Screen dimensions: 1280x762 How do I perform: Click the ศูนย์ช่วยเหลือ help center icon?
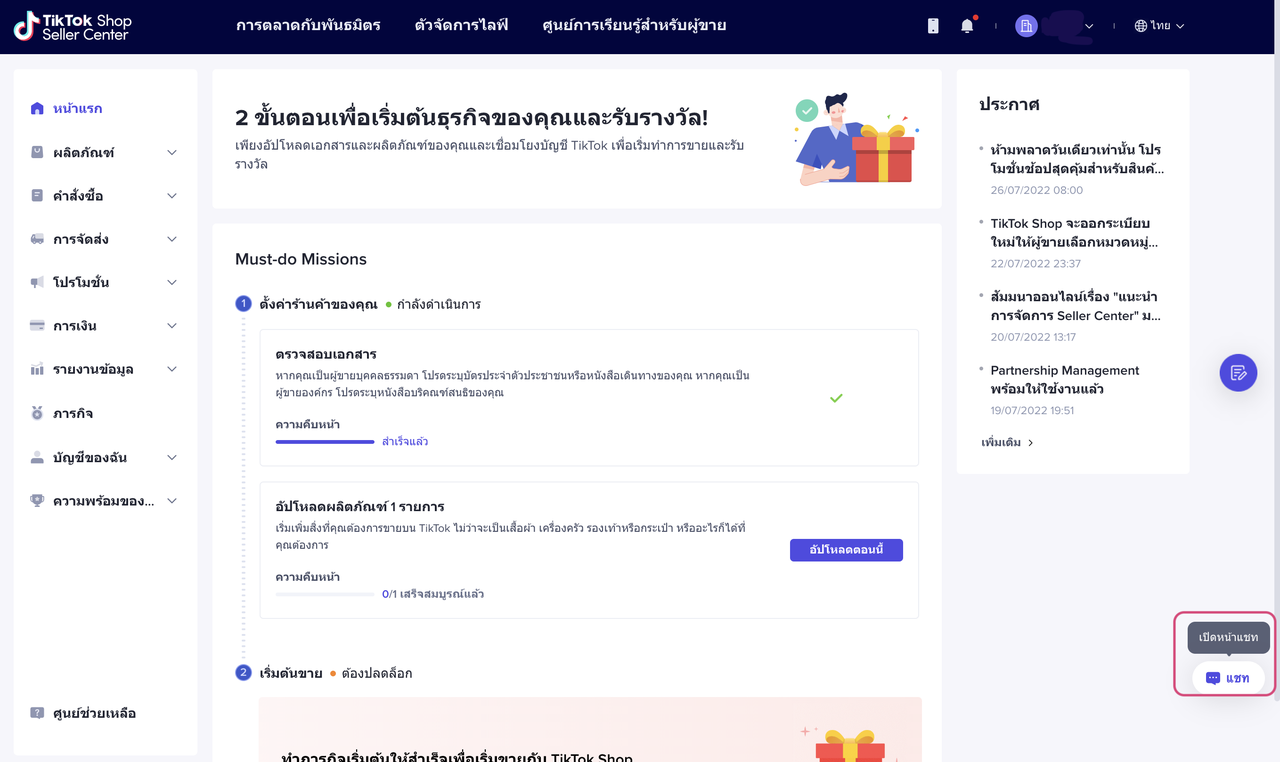[37, 713]
